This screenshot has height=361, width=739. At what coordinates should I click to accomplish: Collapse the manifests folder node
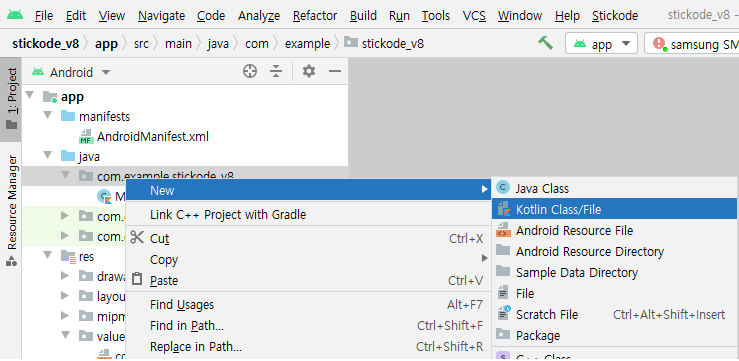pos(48,115)
